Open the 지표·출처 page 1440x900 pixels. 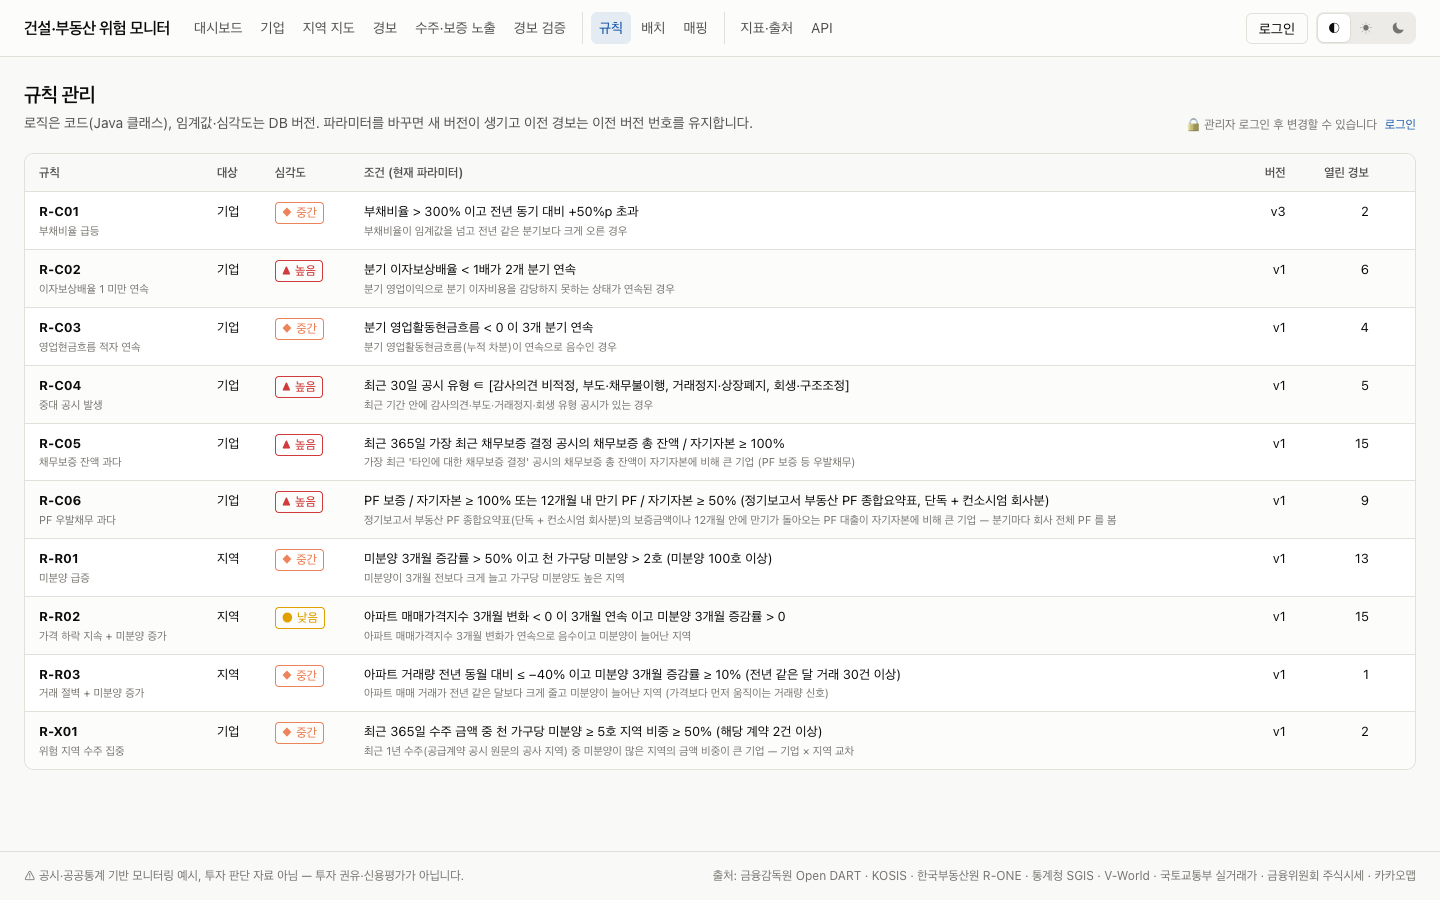pos(766,28)
